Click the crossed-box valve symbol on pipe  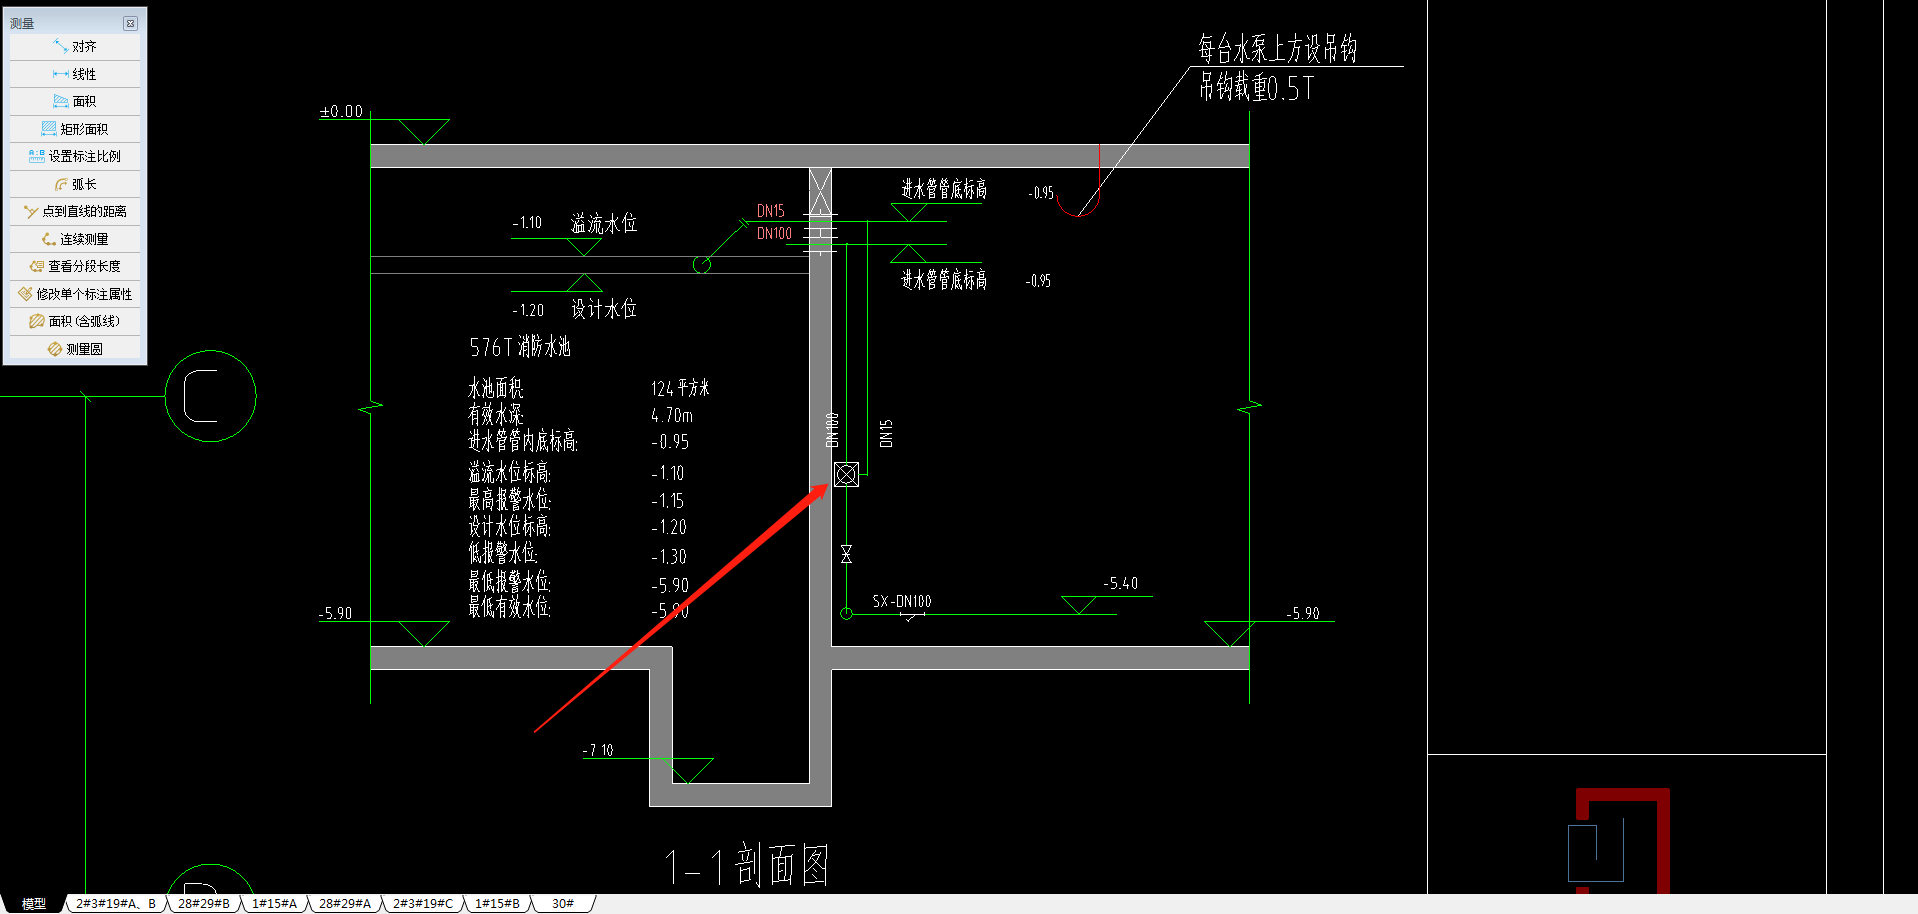click(x=846, y=474)
